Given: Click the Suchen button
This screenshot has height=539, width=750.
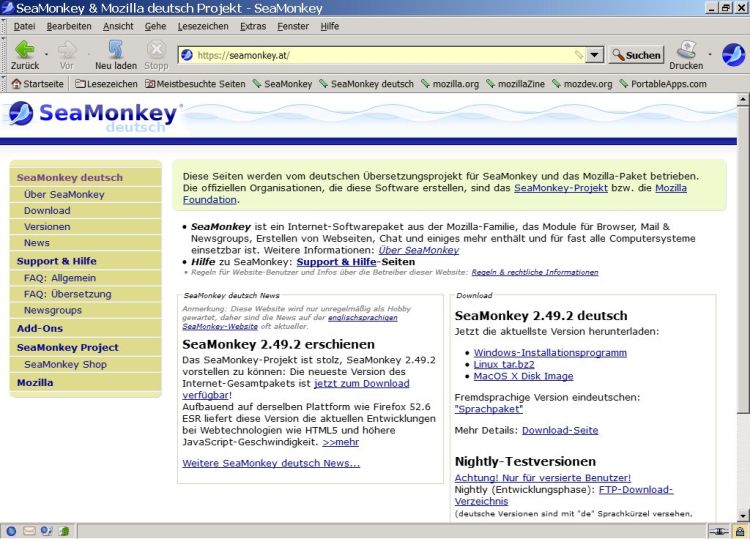Looking at the screenshot, I should click(x=637, y=55).
